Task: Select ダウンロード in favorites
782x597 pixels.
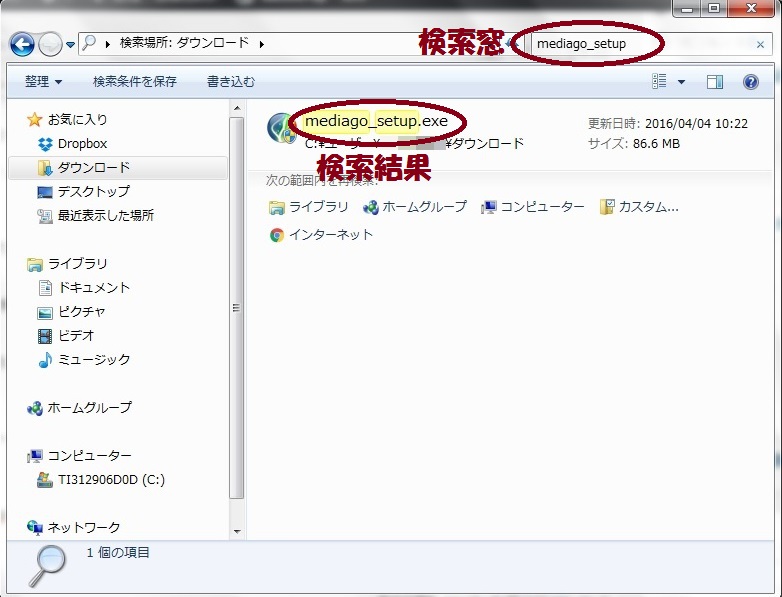Action: [x=94, y=168]
